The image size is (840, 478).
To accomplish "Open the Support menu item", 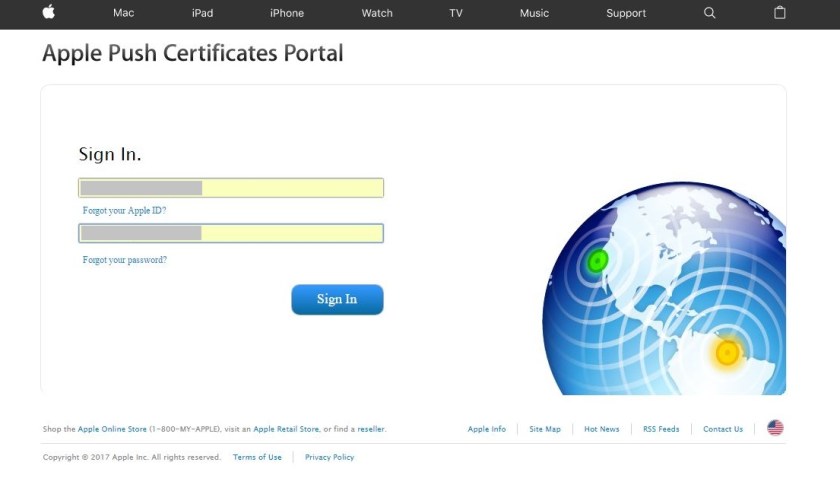I will [626, 13].
